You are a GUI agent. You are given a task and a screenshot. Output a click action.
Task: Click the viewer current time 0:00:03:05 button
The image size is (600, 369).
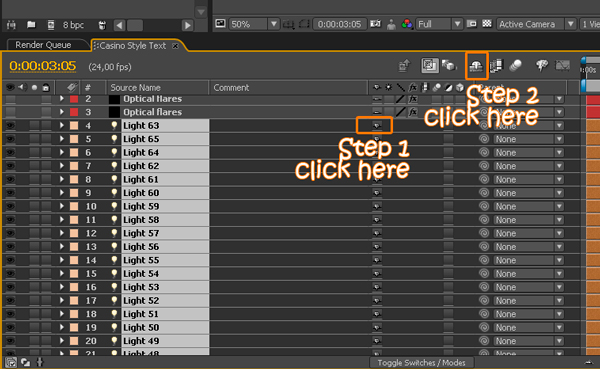point(339,24)
